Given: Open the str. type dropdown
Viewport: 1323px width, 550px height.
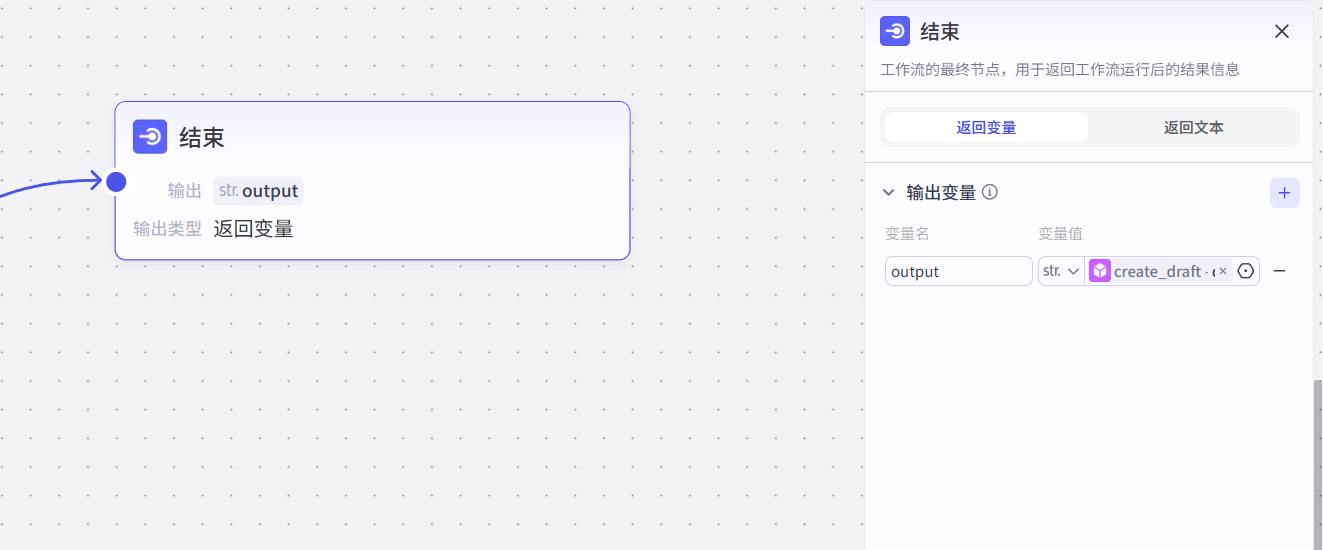Looking at the screenshot, I should 1061,271.
